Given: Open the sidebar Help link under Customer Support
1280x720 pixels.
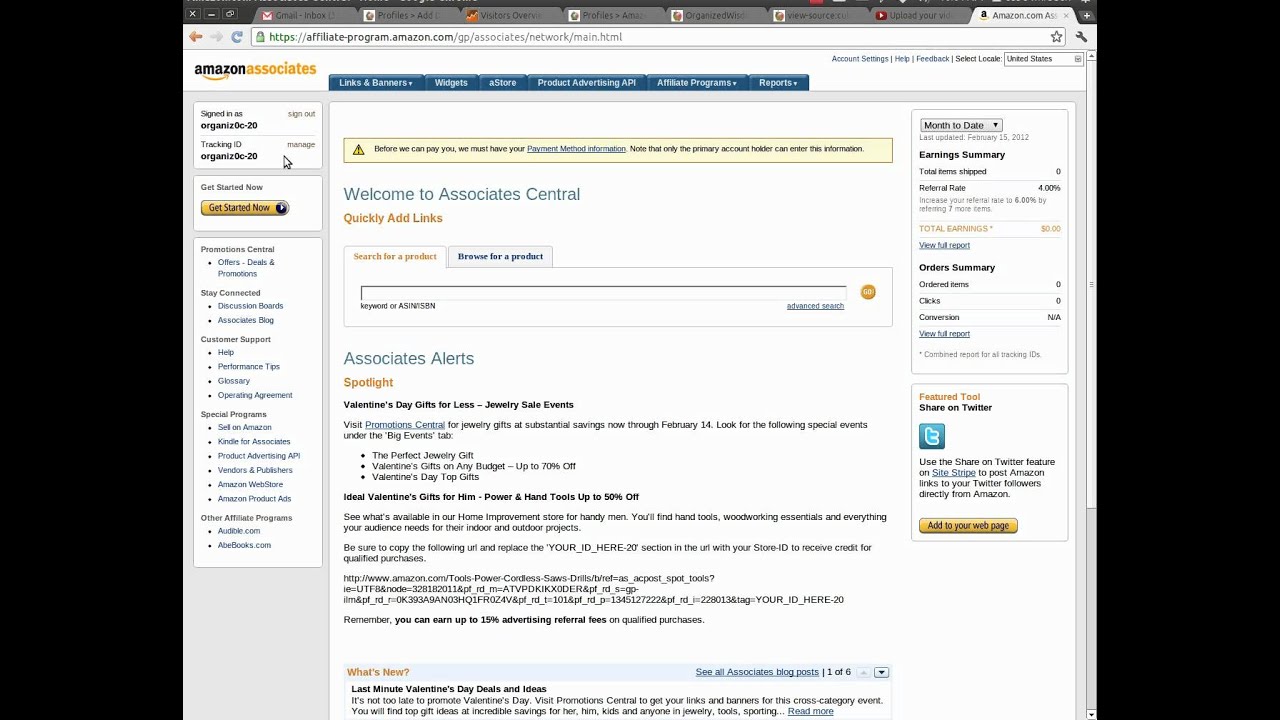Looking at the screenshot, I should click(226, 352).
